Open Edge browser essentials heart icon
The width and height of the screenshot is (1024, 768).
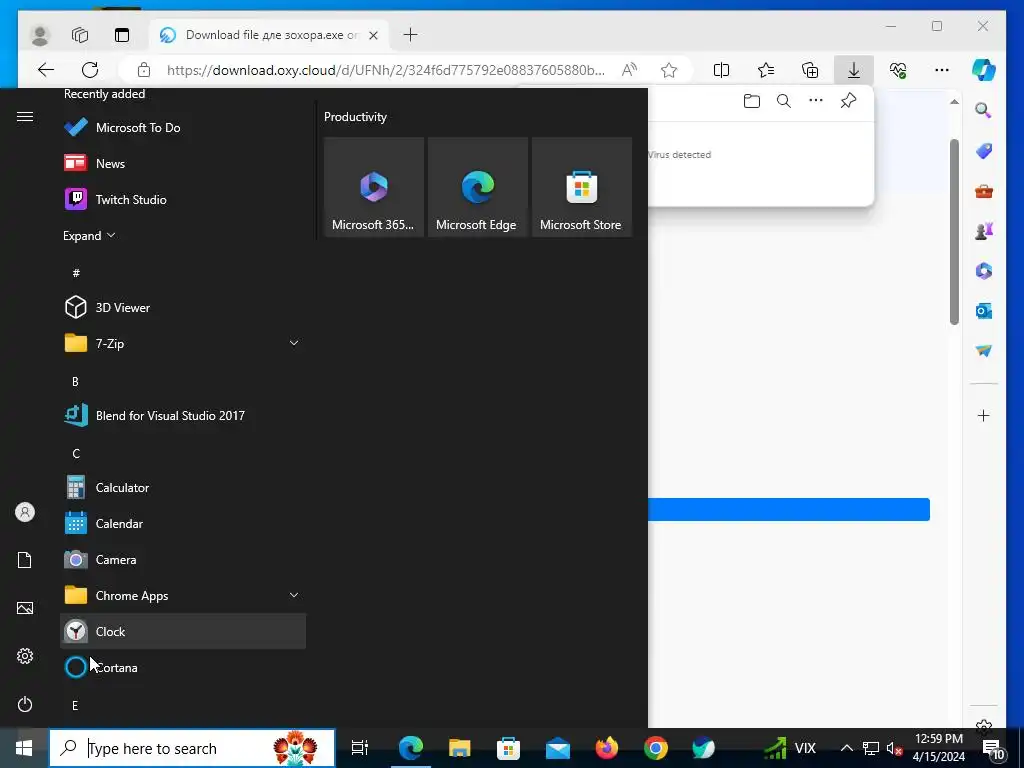click(x=898, y=70)
